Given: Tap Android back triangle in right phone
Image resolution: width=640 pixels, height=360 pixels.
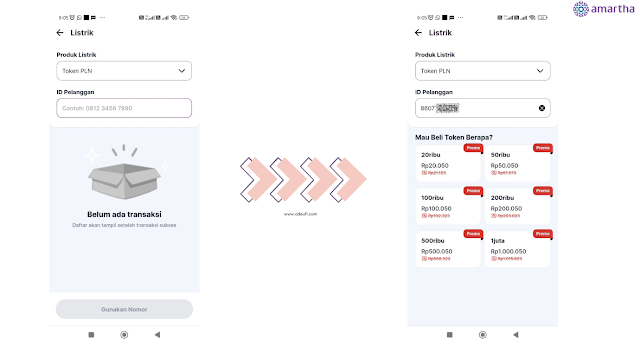Looking at the screenshot, I should click(x=516, y=335).
